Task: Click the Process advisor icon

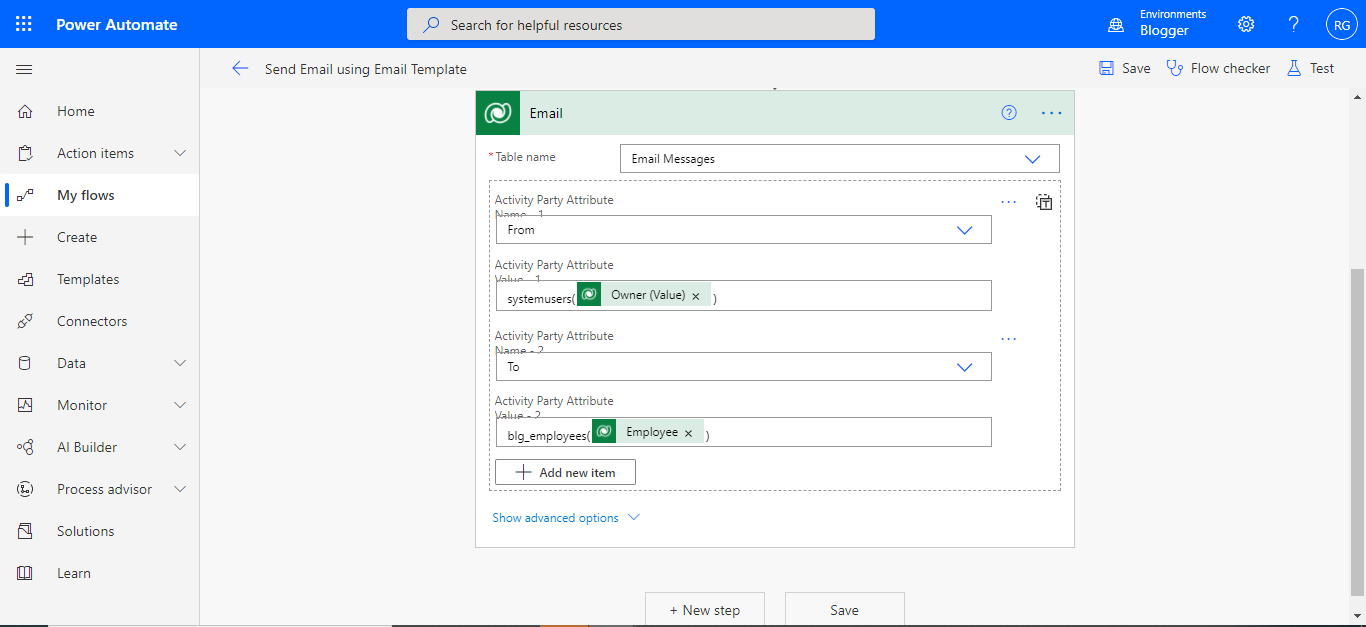Action: pyautogui.click(x=25, y=489)
